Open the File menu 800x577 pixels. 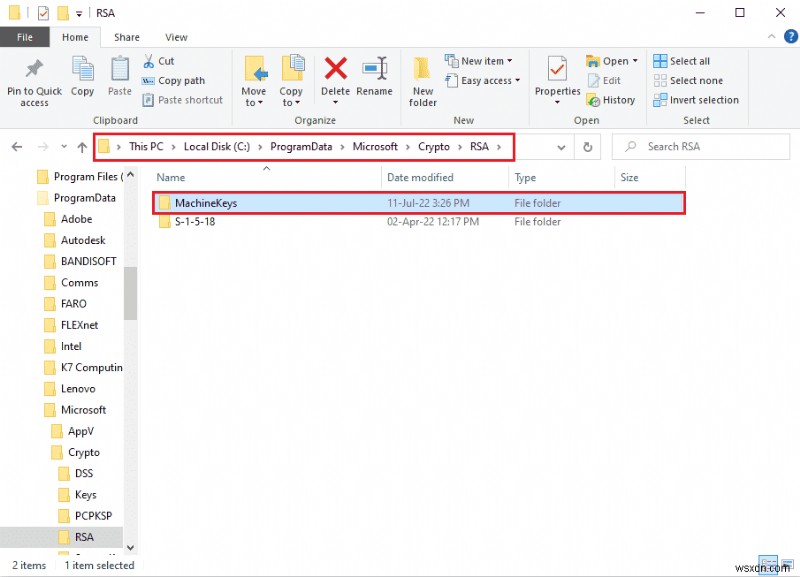(x=25, y=36)
